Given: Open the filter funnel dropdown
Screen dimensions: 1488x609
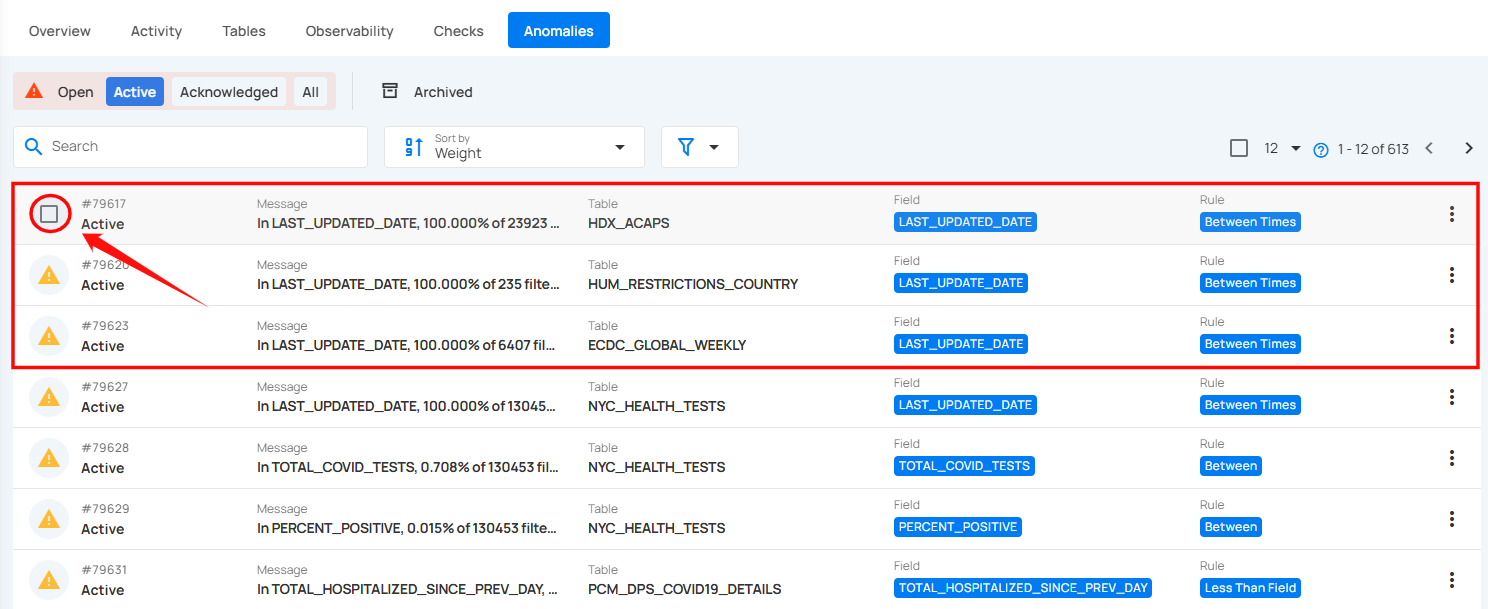Looking at the screenshot, I should click(699, 147).
